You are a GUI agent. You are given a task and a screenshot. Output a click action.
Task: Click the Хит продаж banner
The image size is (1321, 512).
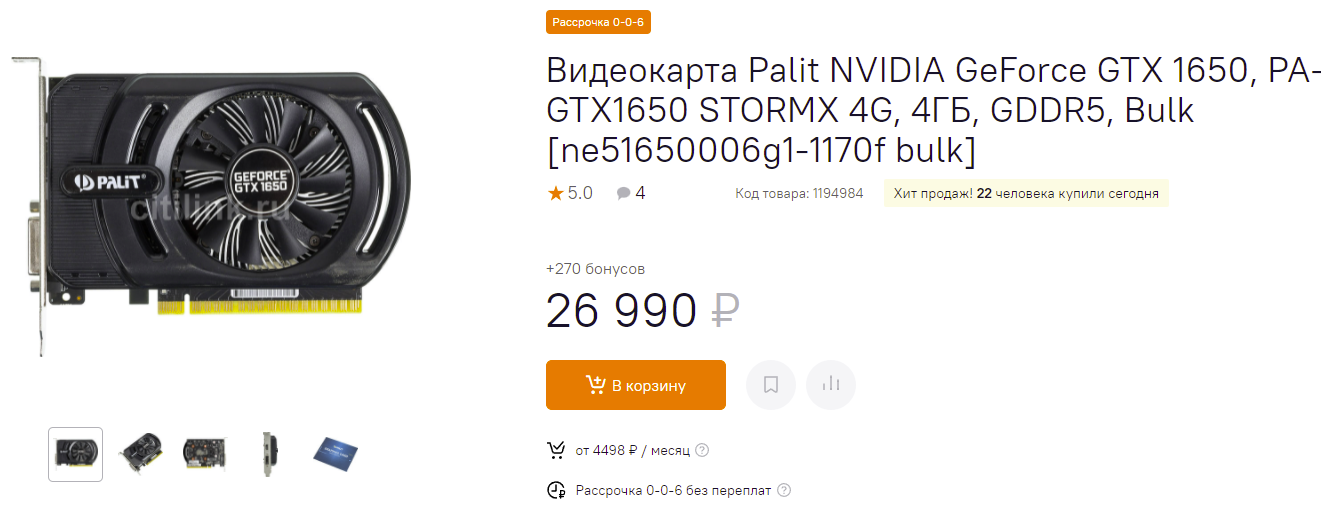1026,193
